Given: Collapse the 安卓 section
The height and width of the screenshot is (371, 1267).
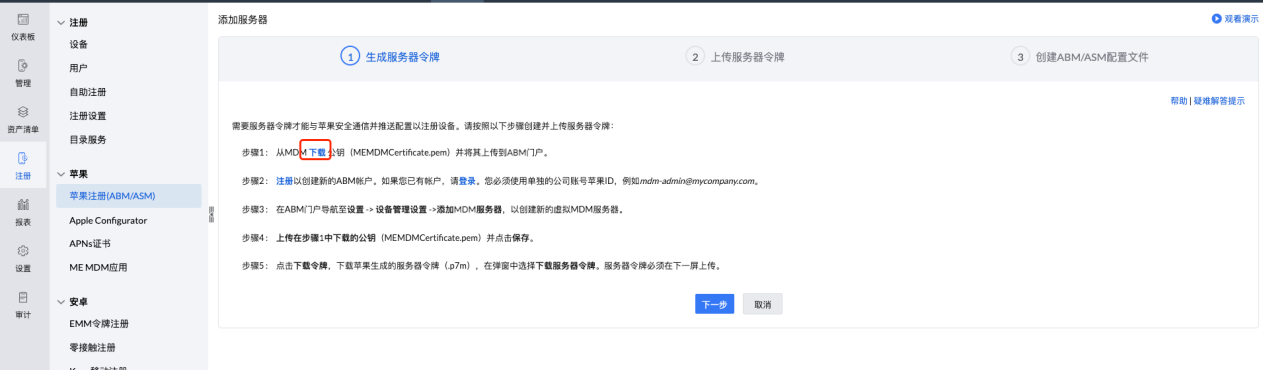Looking at the screenshot, I should (61, 301).
